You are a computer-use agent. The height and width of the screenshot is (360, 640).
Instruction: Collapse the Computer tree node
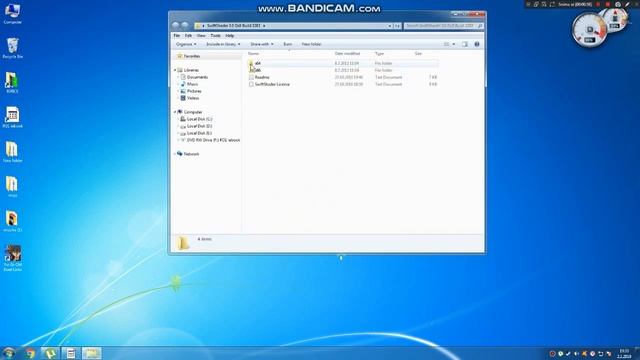tap(175, 112)
